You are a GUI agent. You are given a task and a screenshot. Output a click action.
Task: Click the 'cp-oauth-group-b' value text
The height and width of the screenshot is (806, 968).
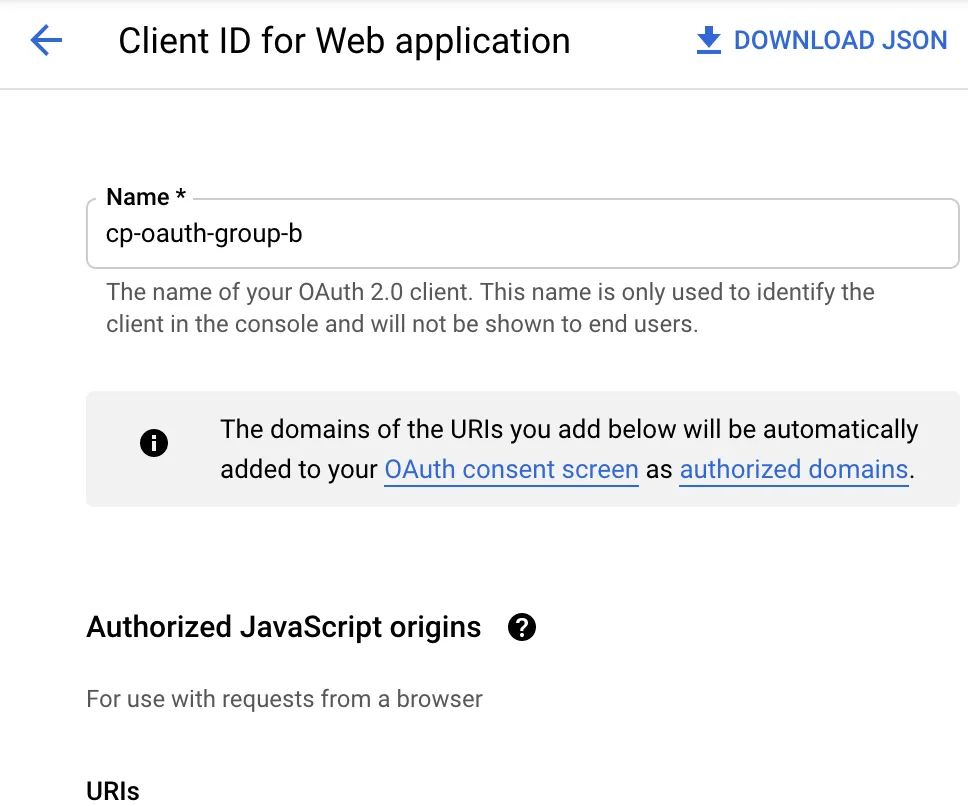[203, 234]
